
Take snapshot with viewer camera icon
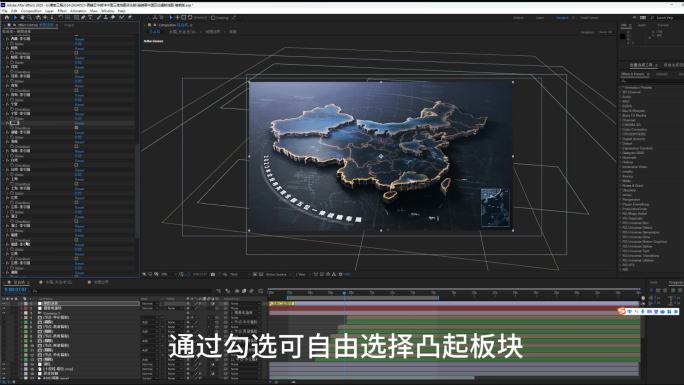[213, 274]
